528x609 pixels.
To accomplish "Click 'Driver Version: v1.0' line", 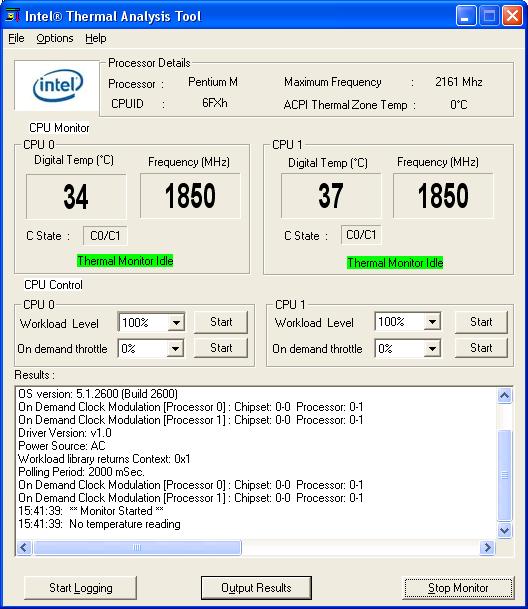I will (x=65, y=433).
